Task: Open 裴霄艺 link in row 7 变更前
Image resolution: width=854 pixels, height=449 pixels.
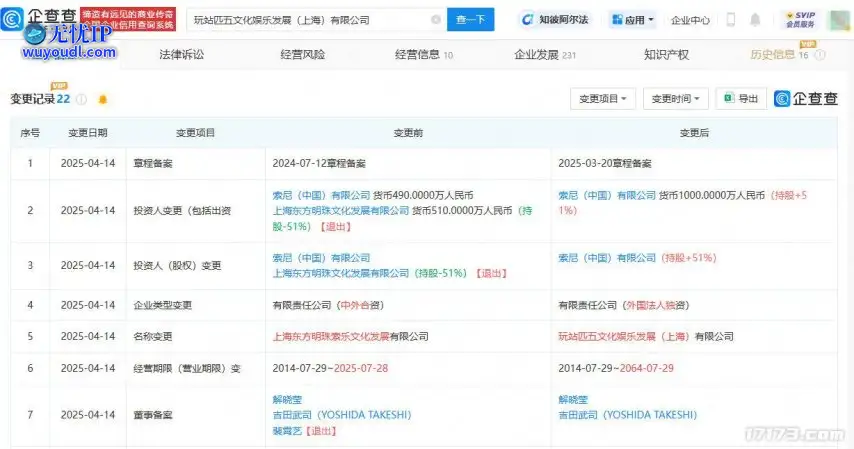Action: point(287,430)
